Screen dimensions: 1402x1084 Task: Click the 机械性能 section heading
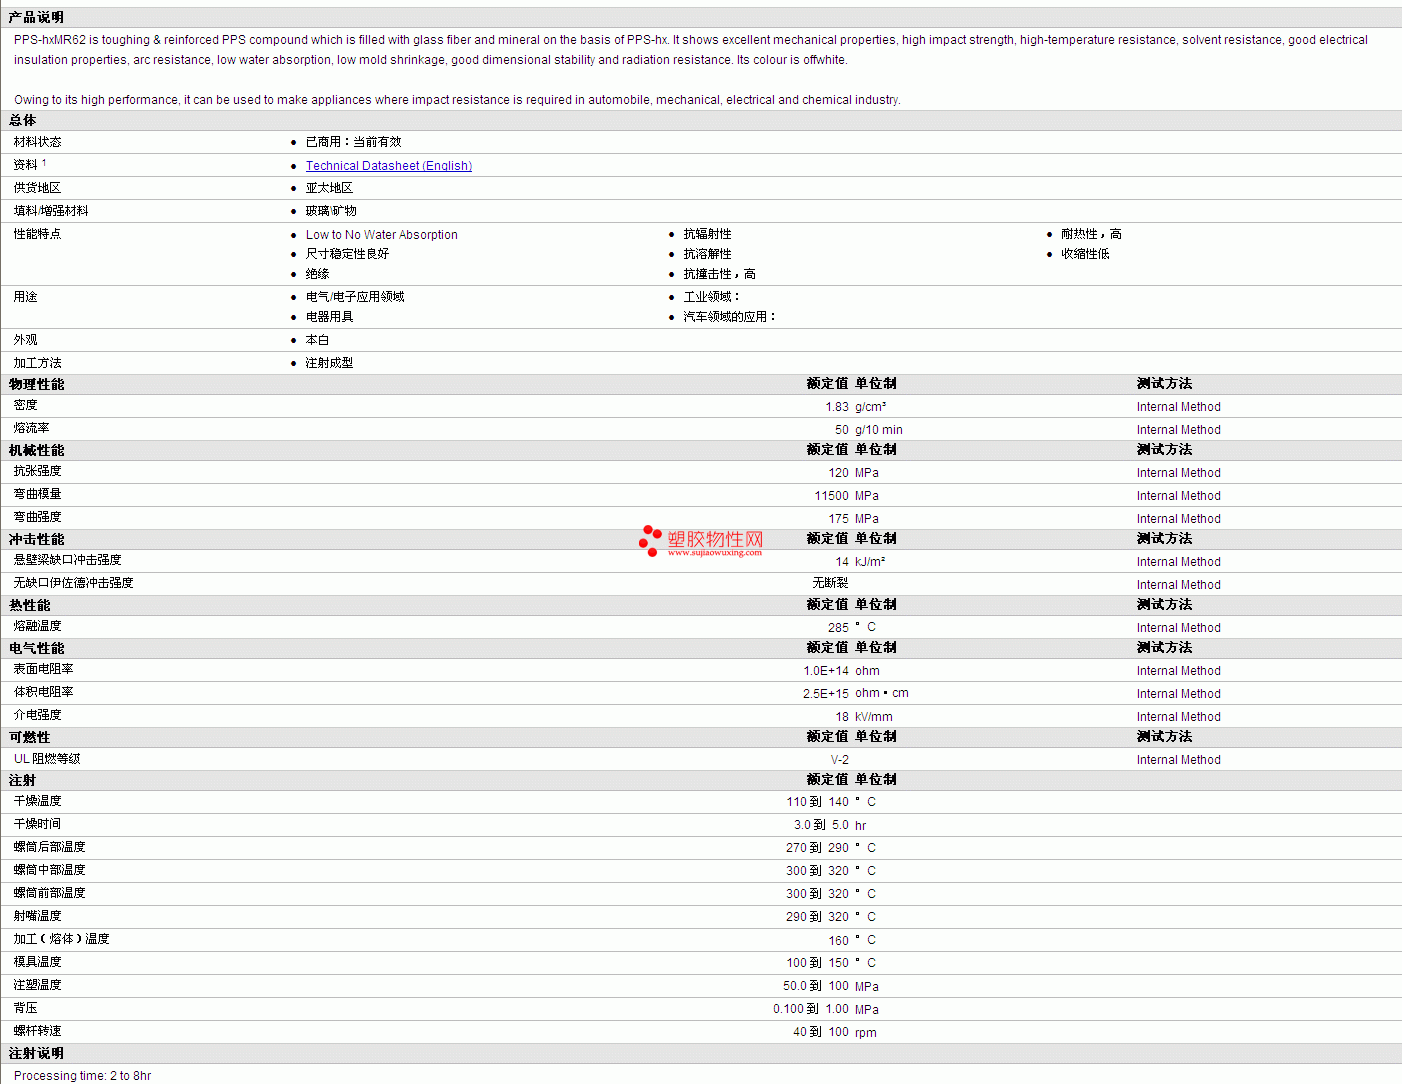36,450
